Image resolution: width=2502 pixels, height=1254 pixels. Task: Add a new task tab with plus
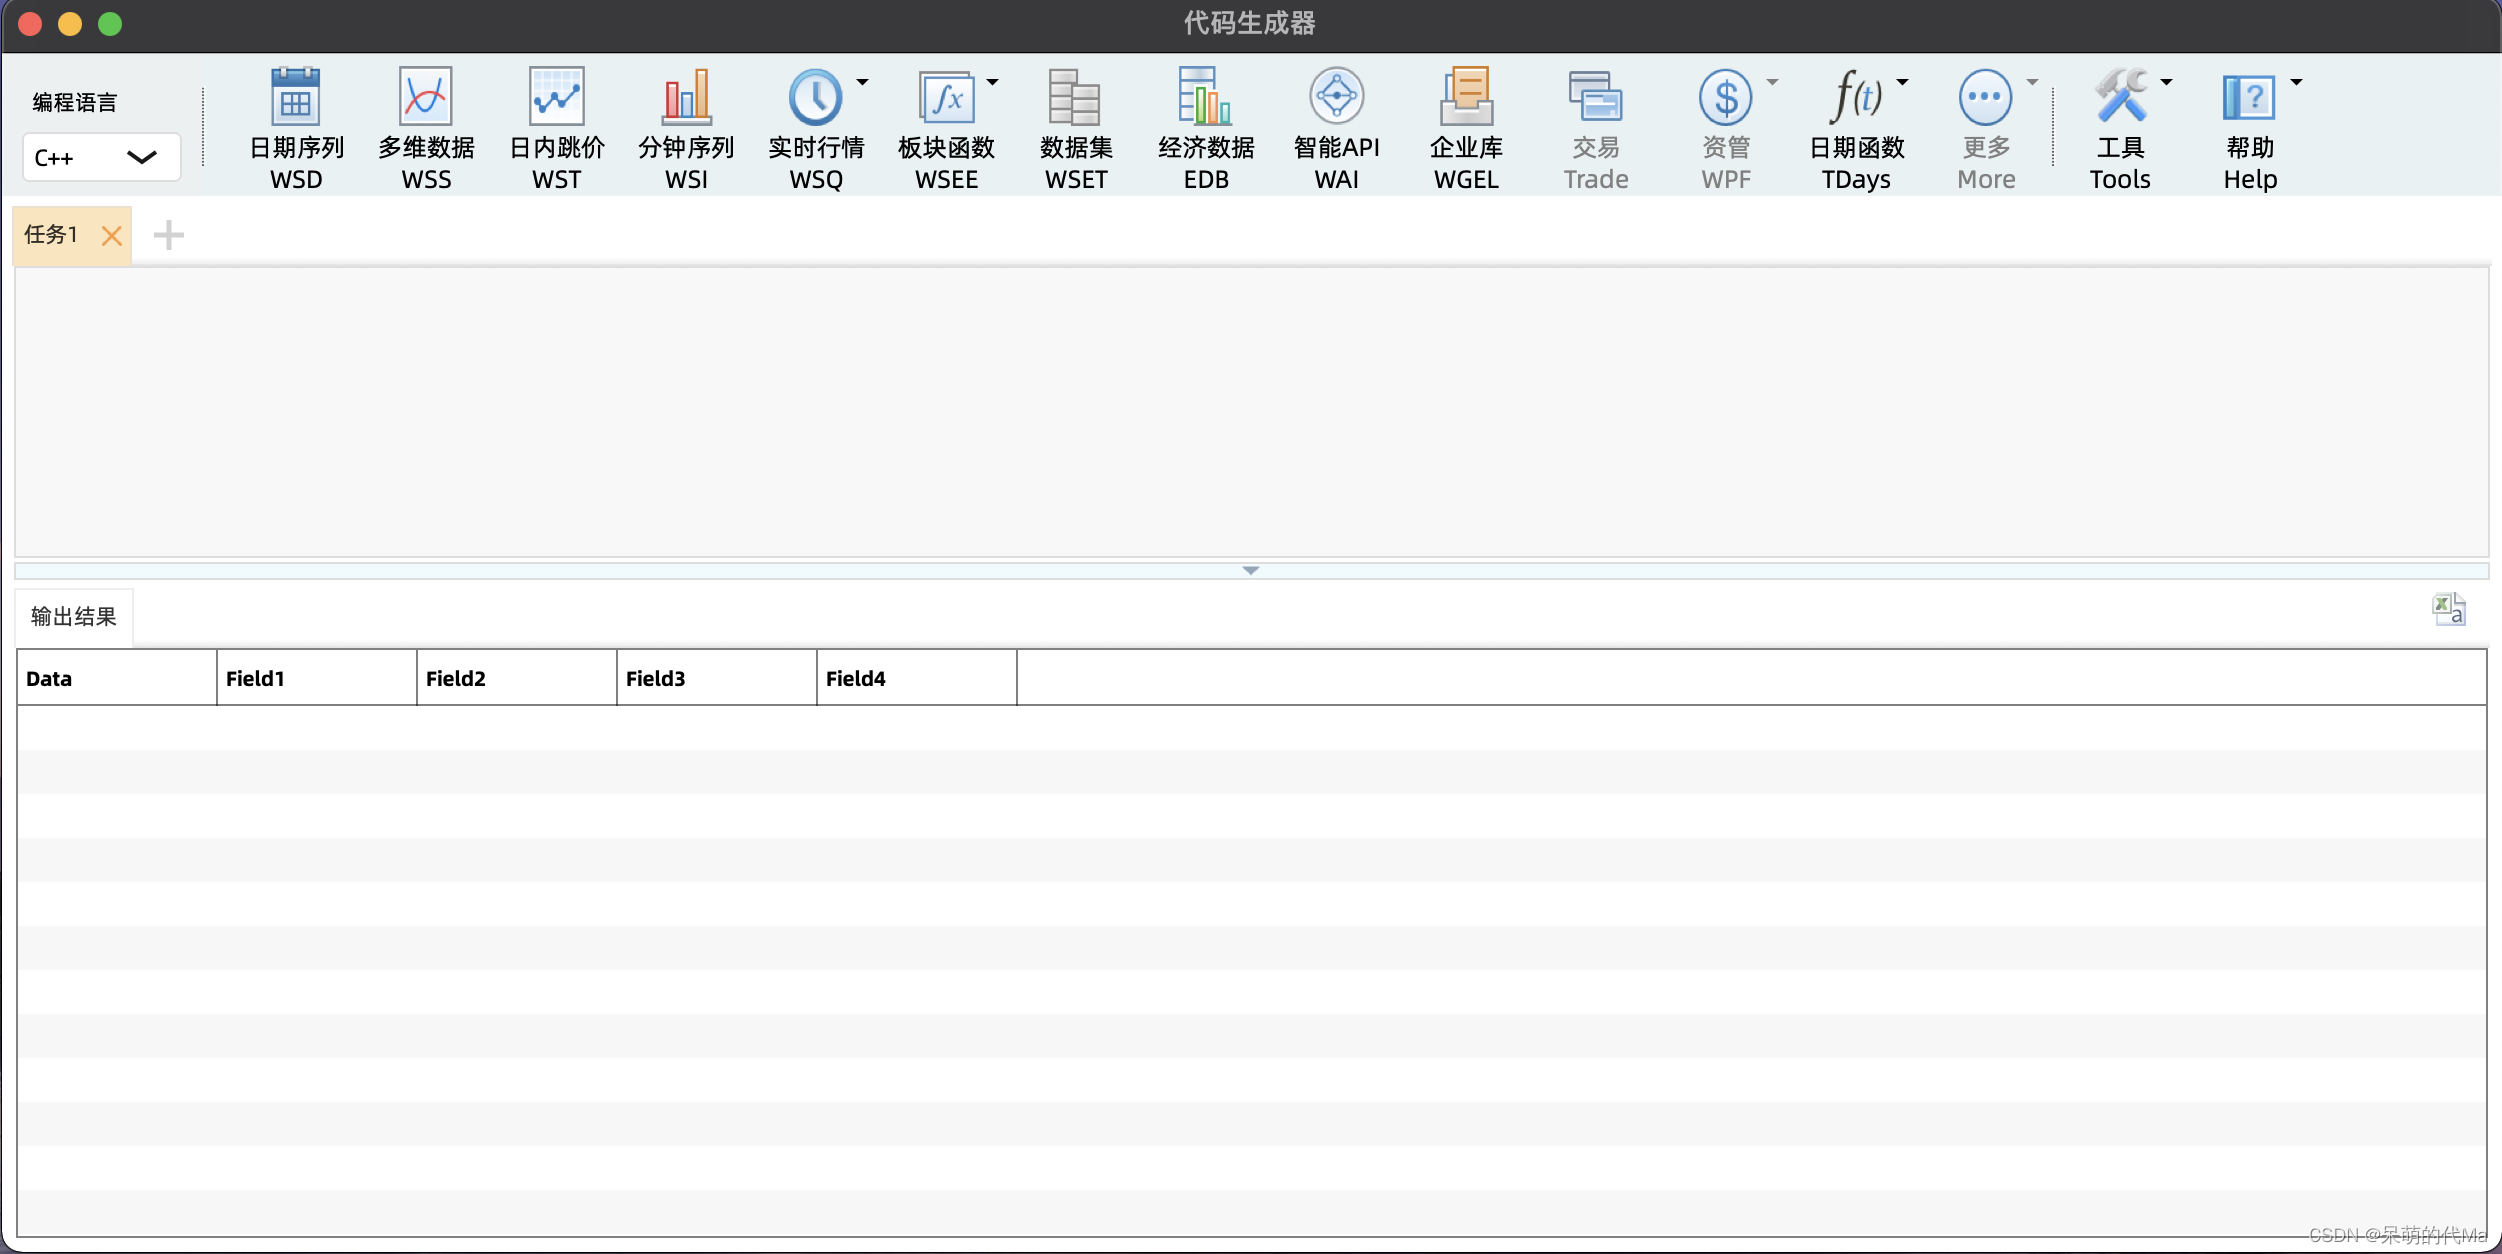tap(168, 235)
